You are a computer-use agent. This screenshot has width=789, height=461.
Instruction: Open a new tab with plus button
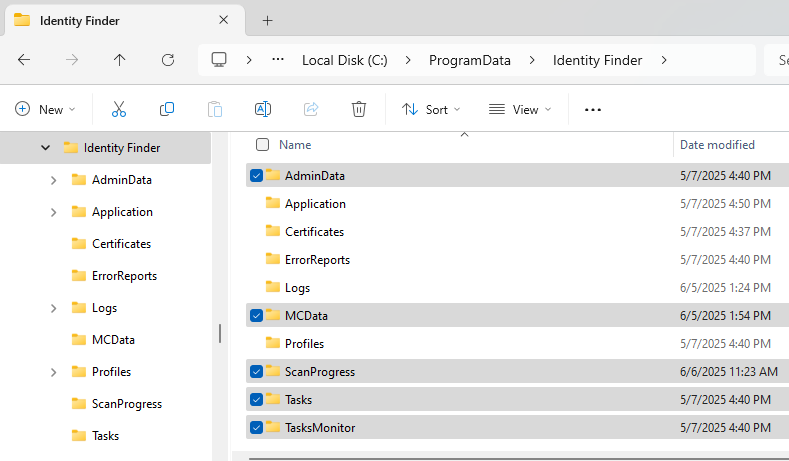267,20
